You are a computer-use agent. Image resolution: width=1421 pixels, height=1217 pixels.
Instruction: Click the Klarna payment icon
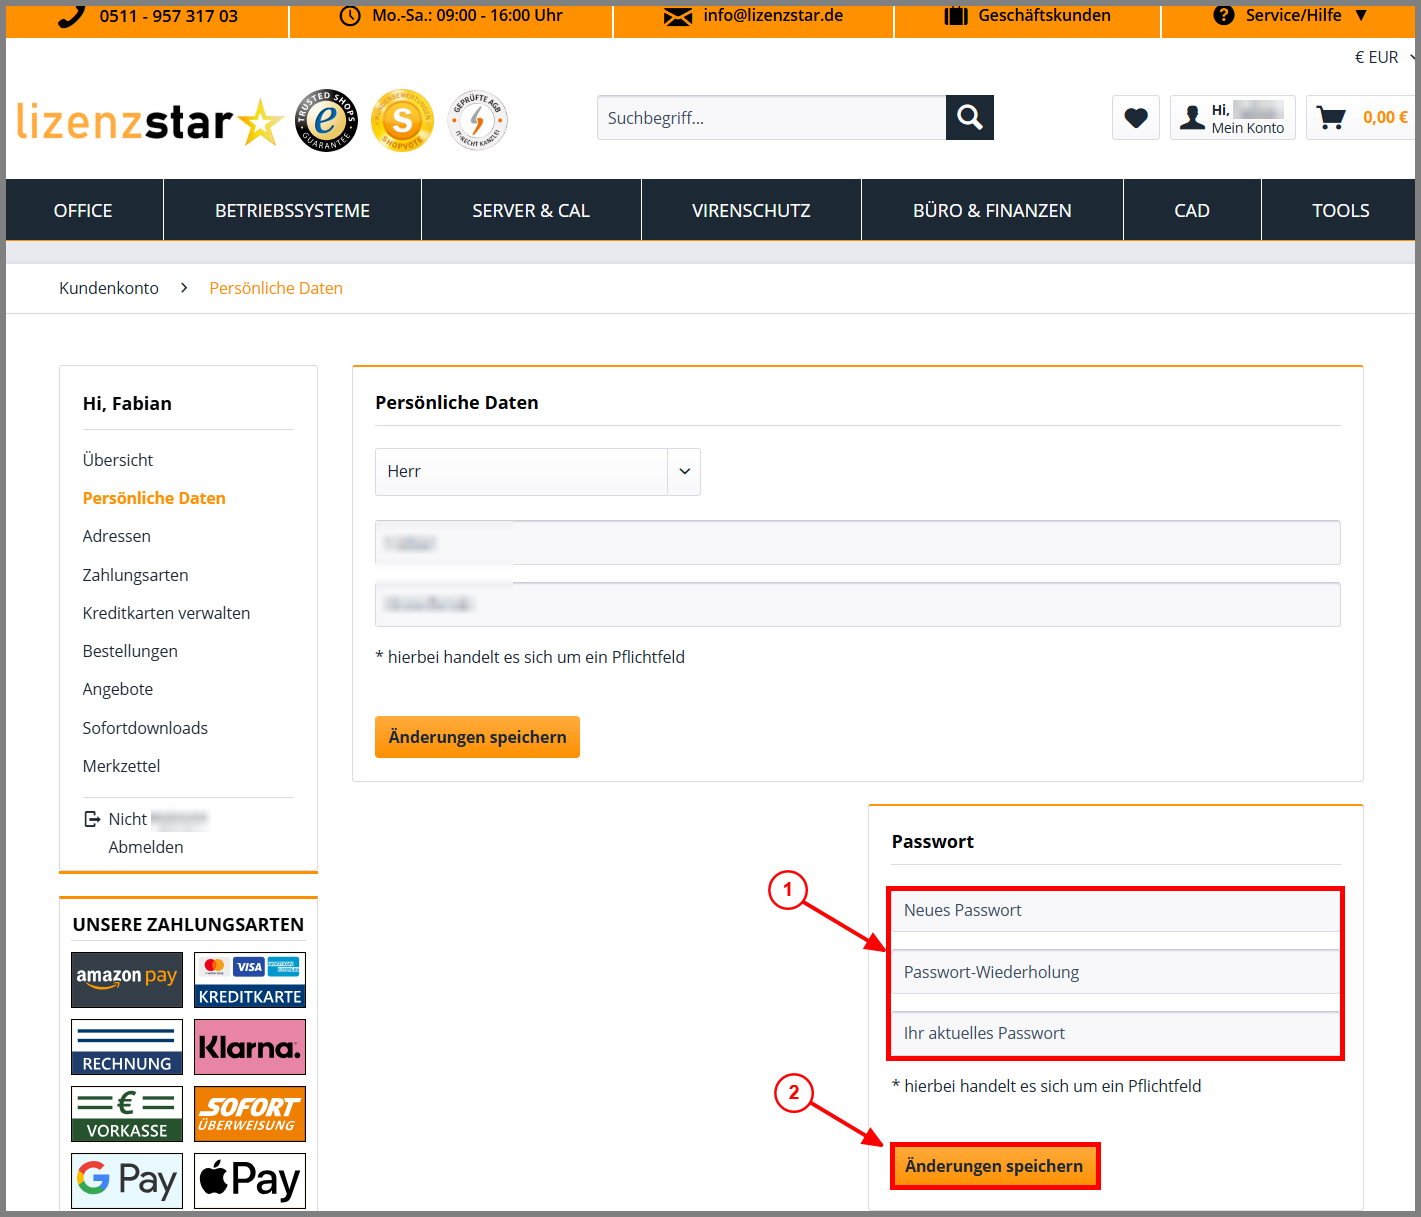coord(250,1047)
